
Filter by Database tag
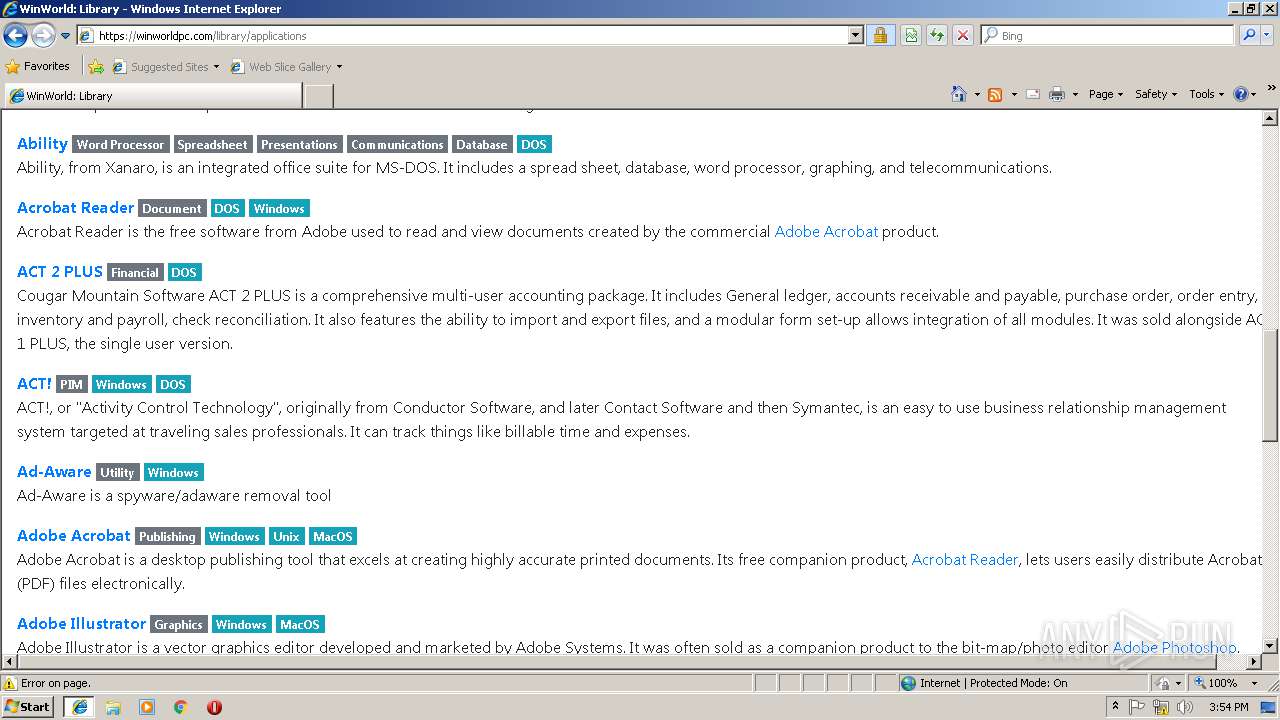coord(482,145)
